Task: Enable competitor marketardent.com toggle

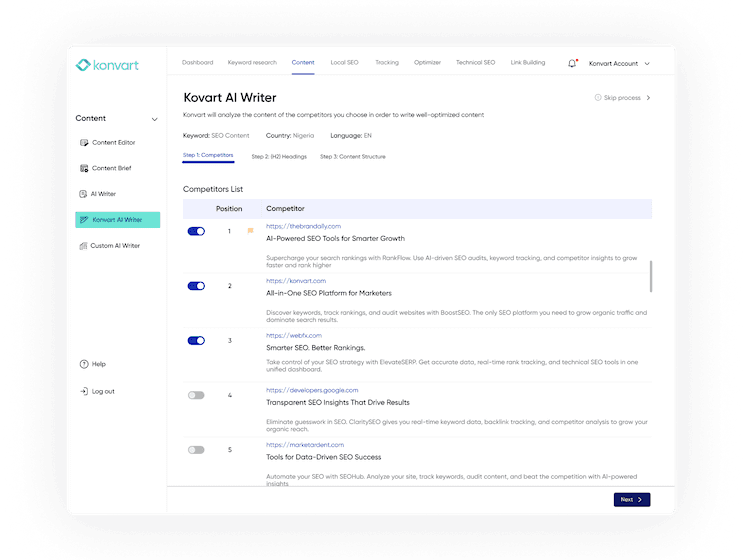Action: (x=196, y=450)
